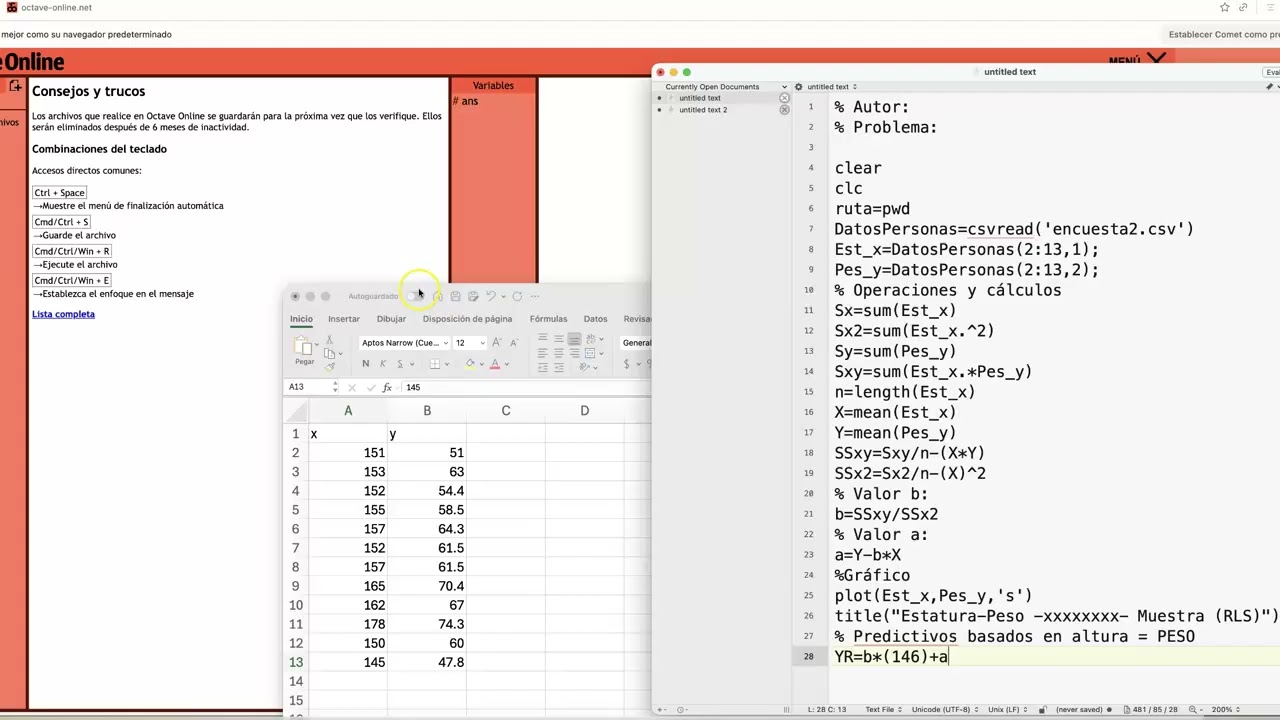Open the 200% zoom level selector
This screenshot has width=1280, height=720.
point(1227,709)
